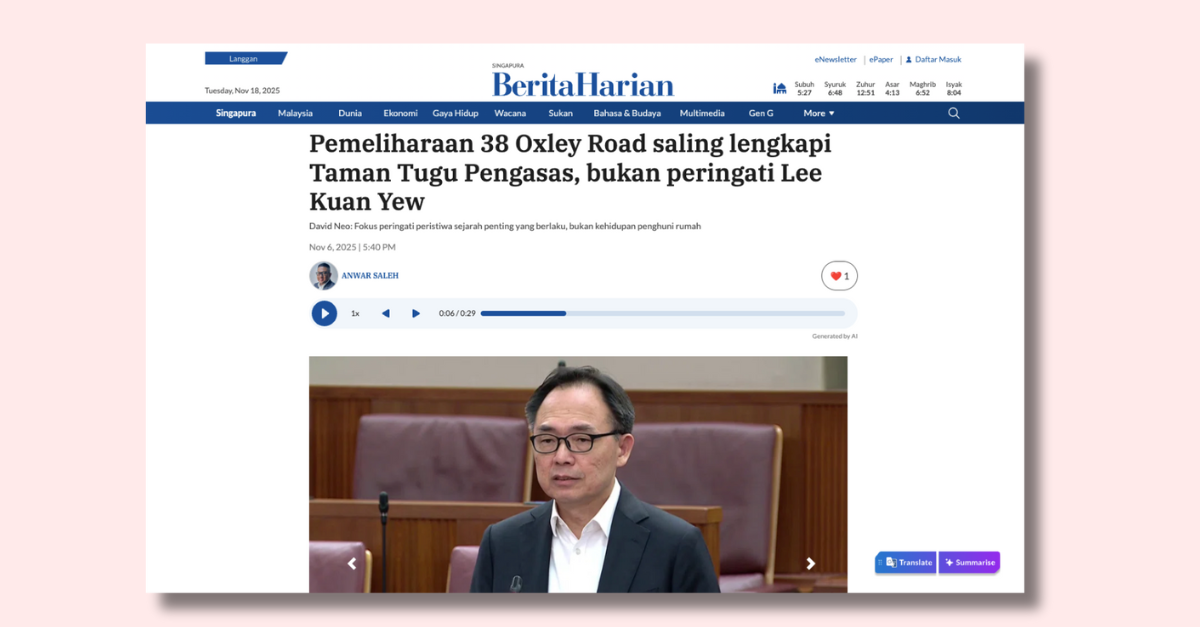Go to previous photo with left arrow

click(x=351, y=564)
